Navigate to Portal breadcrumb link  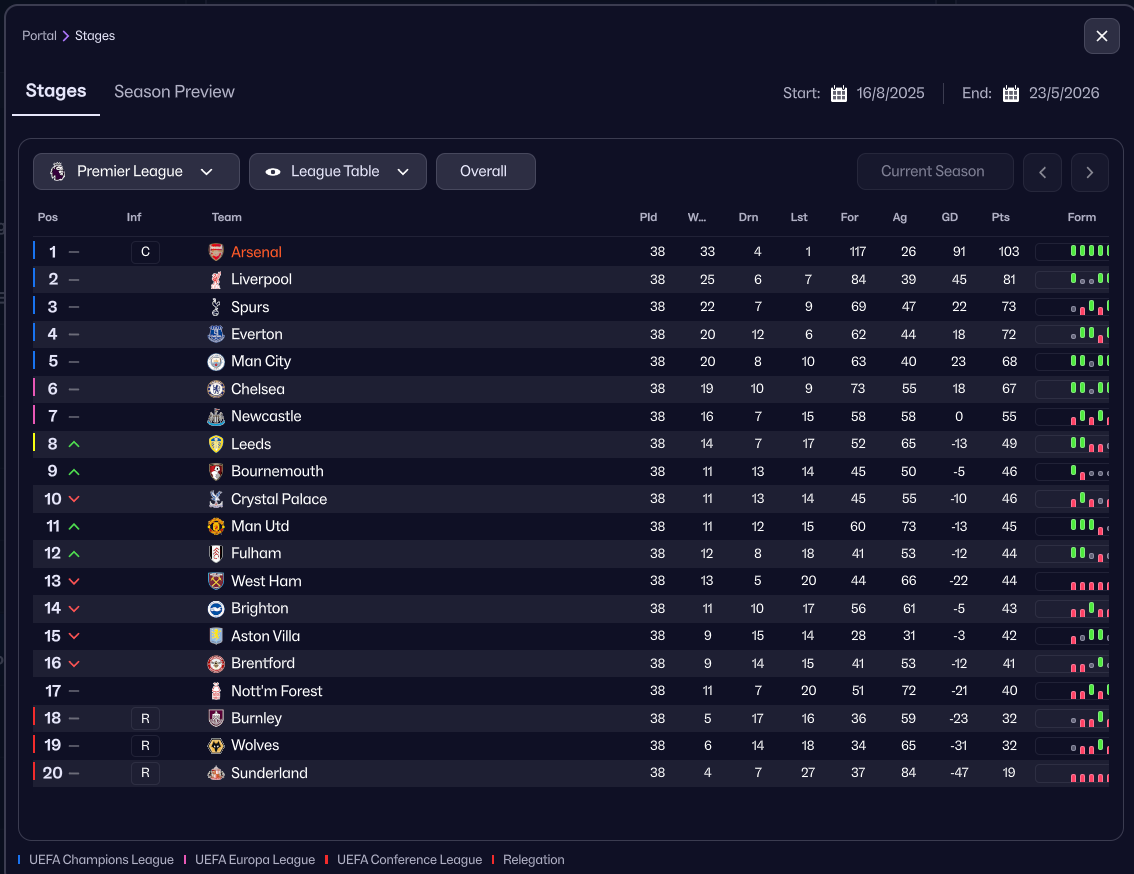pyautogui.click(x=39, y=36)
